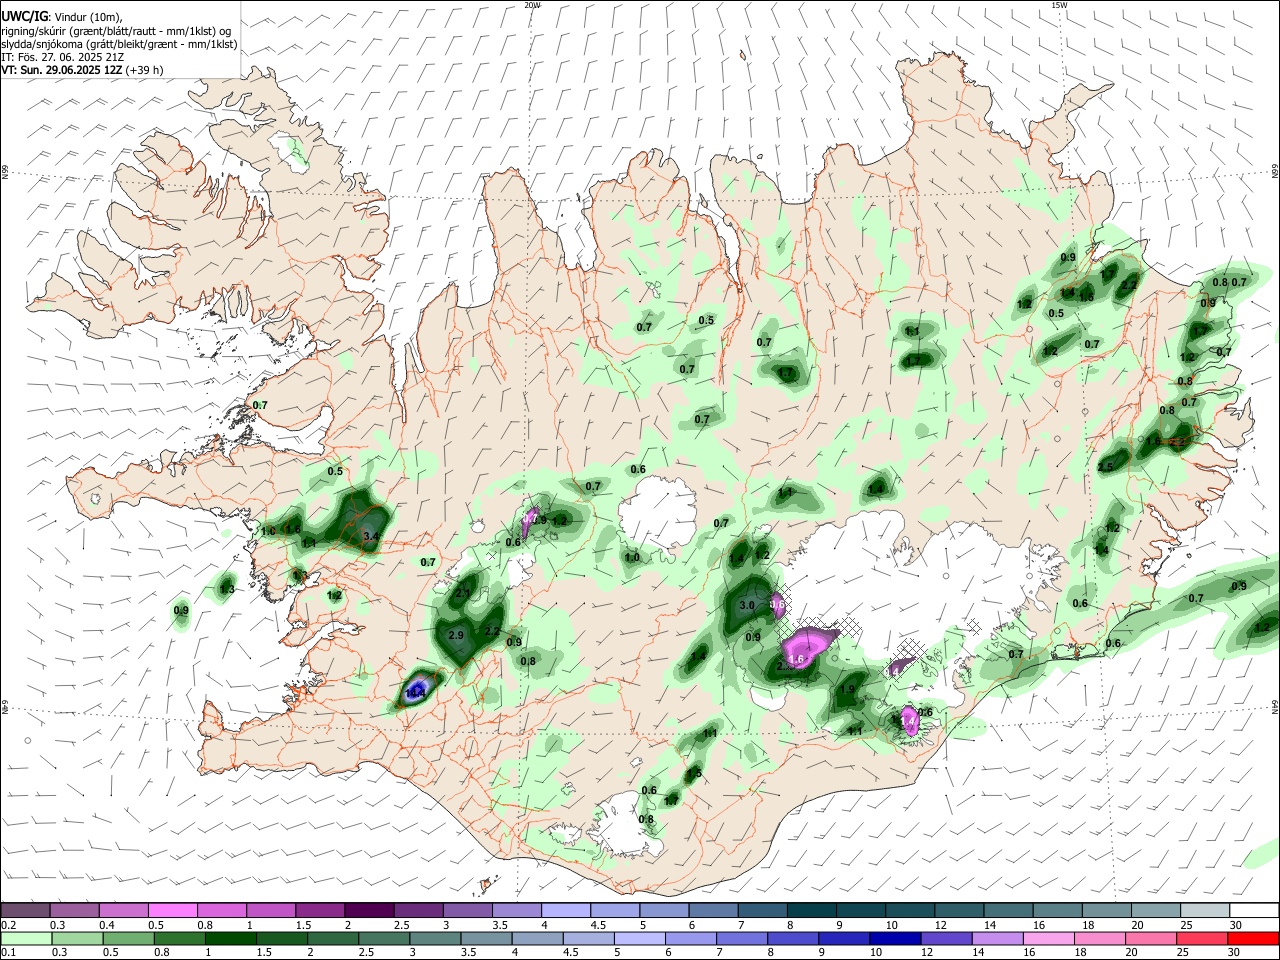Screen dimensions: 1280x960
Task: Click the 'slydda/snjókoma' legend description line
Action: [x=119, y=44]
